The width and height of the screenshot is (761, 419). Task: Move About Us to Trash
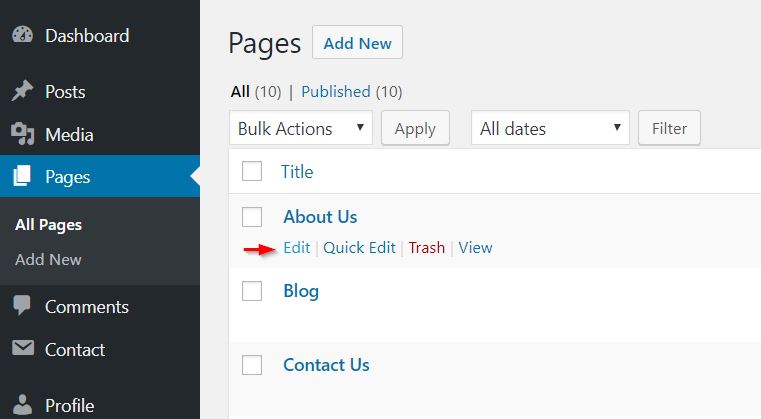click(426, 248)
